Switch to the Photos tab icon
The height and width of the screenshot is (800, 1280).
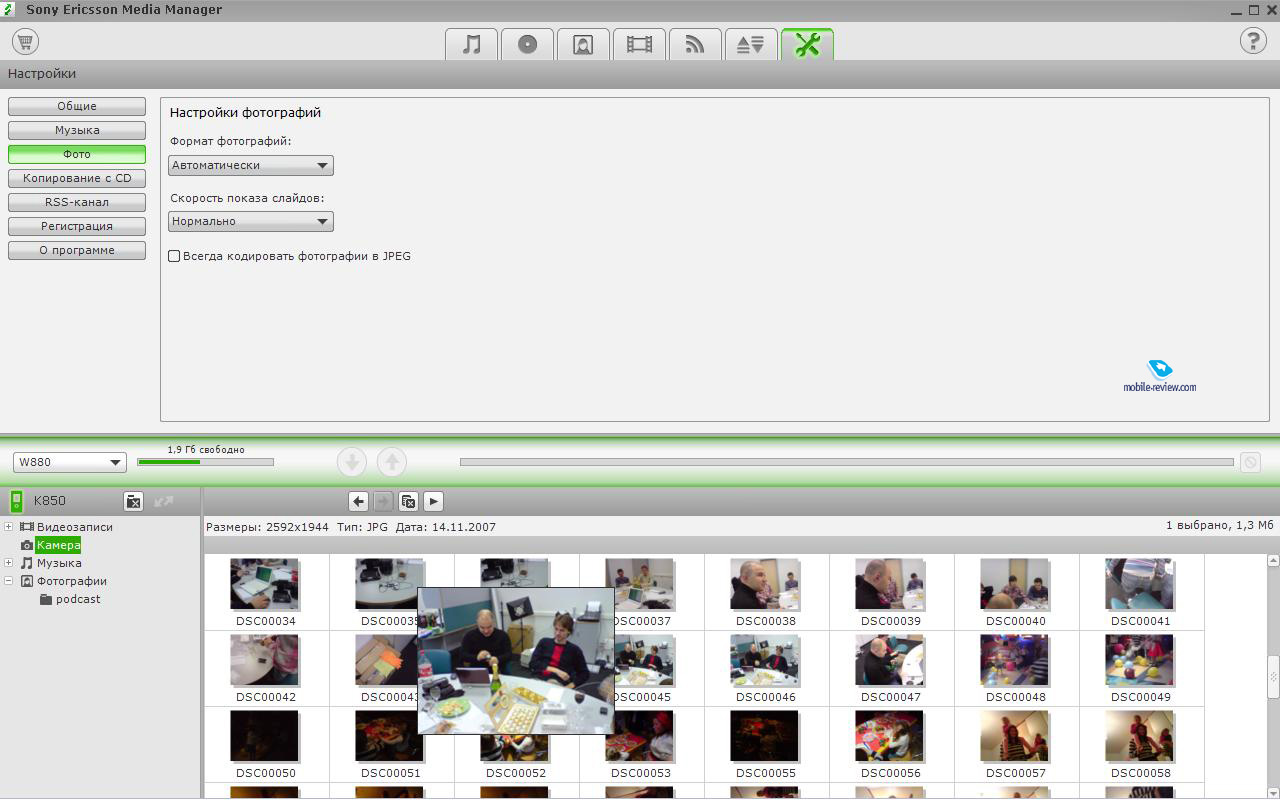click(x=584, y=44)
